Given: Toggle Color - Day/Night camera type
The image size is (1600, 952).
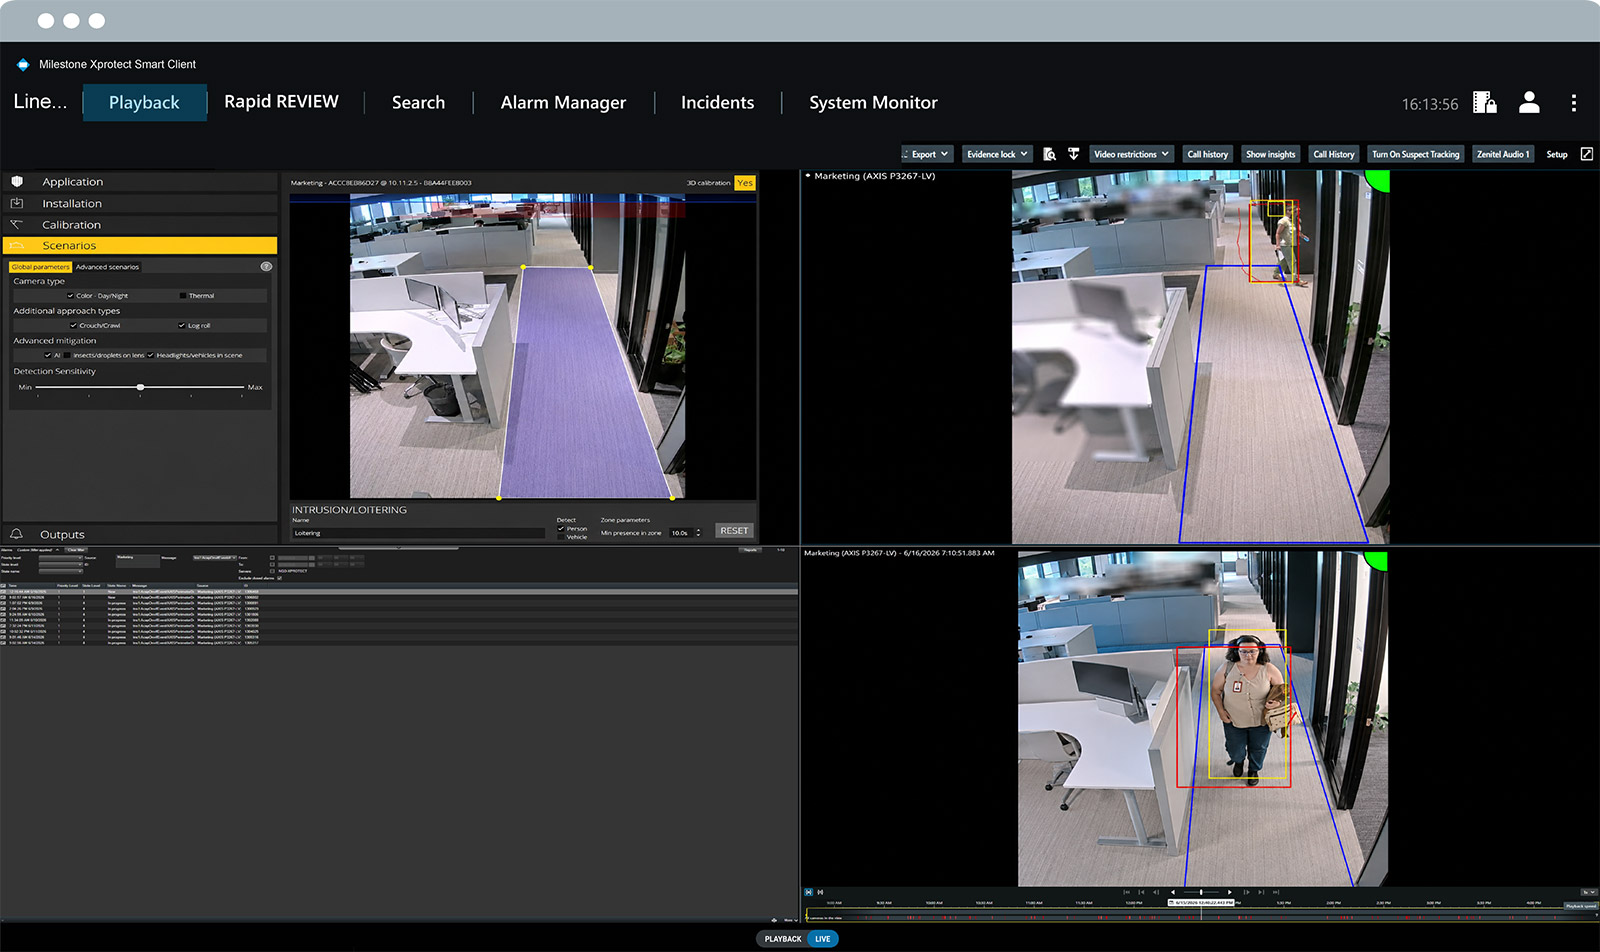Looking at the screenshot, I should pyautogui.click(x=70, y=296).
